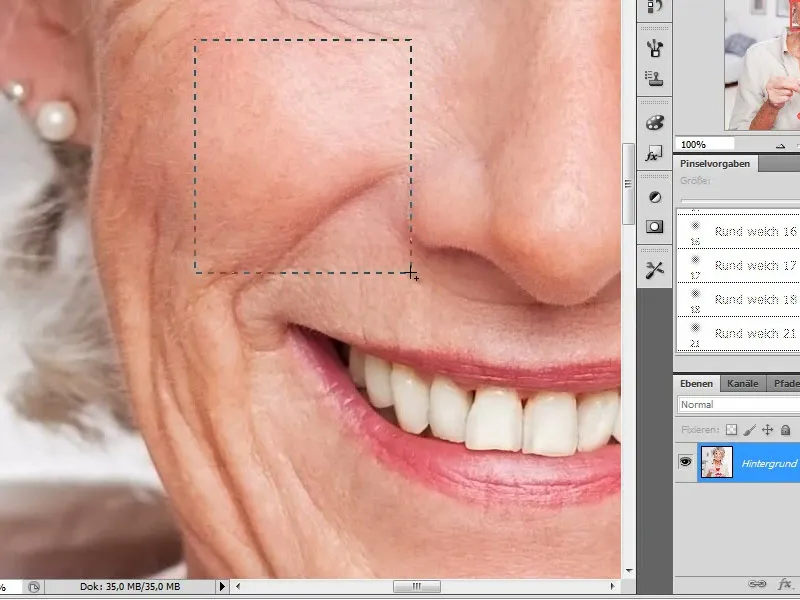Open the Masks panel icon

(655, 227)
